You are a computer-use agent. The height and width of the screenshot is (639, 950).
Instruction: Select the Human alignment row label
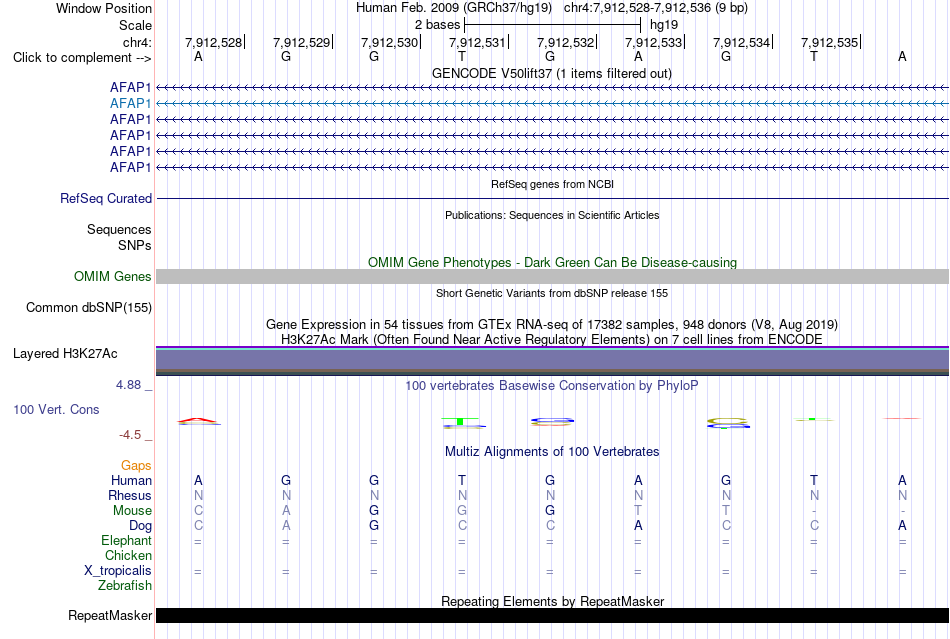click(131, 480)
